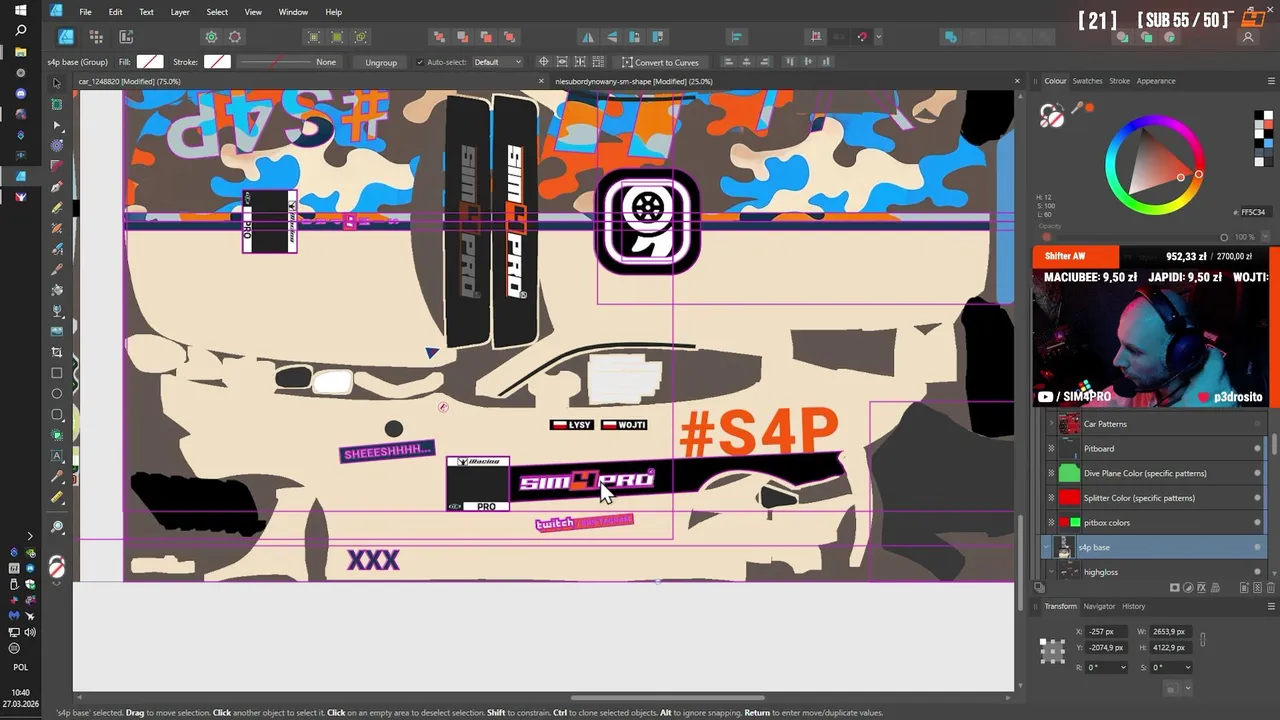1280x720 pixels.
Task: Add an adjustment layer icon
Action: 1190,588
